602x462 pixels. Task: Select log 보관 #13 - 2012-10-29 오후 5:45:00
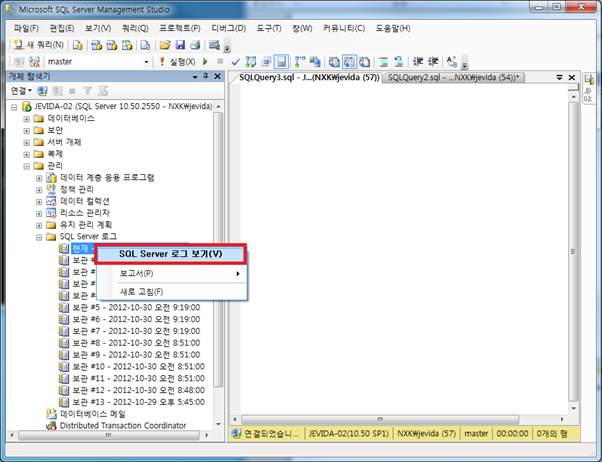click(x=138, y=402)
